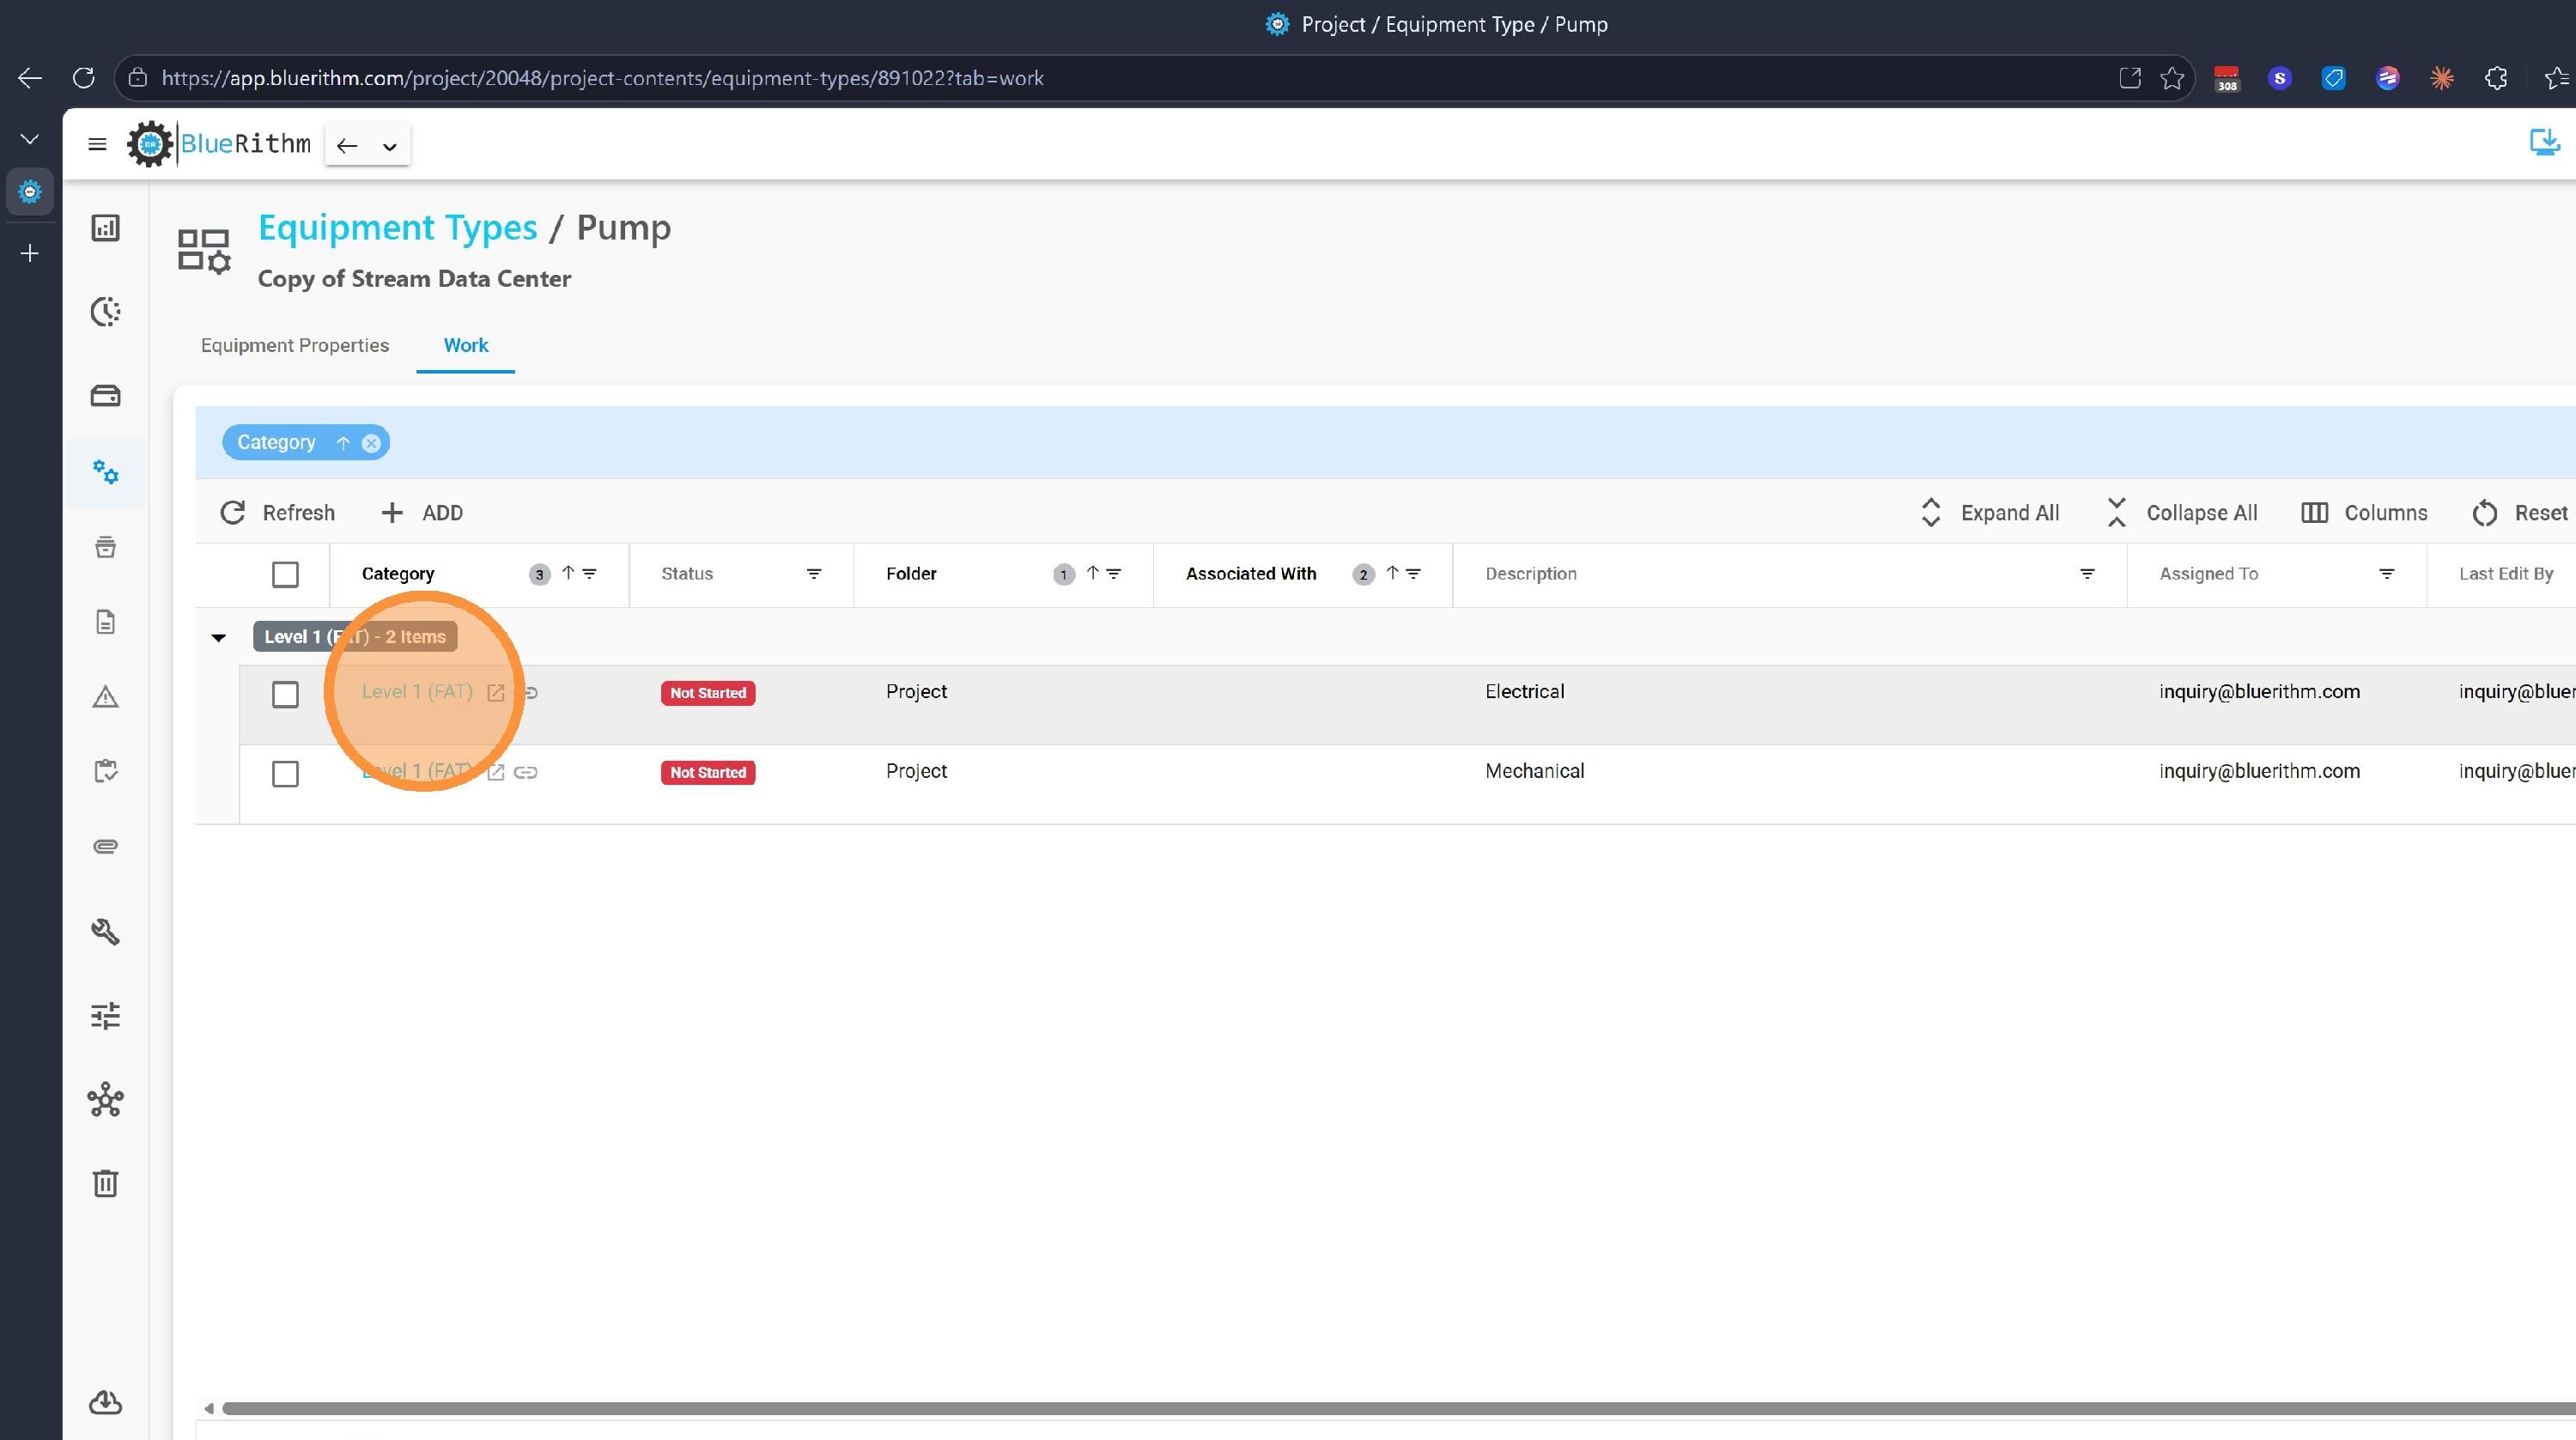Image resolution: width=2576 pixels, height=1440 pixels.
Task: Open the dashboard chart icon in sidebar
Action: pyautogui.click(x=105, y=228)
